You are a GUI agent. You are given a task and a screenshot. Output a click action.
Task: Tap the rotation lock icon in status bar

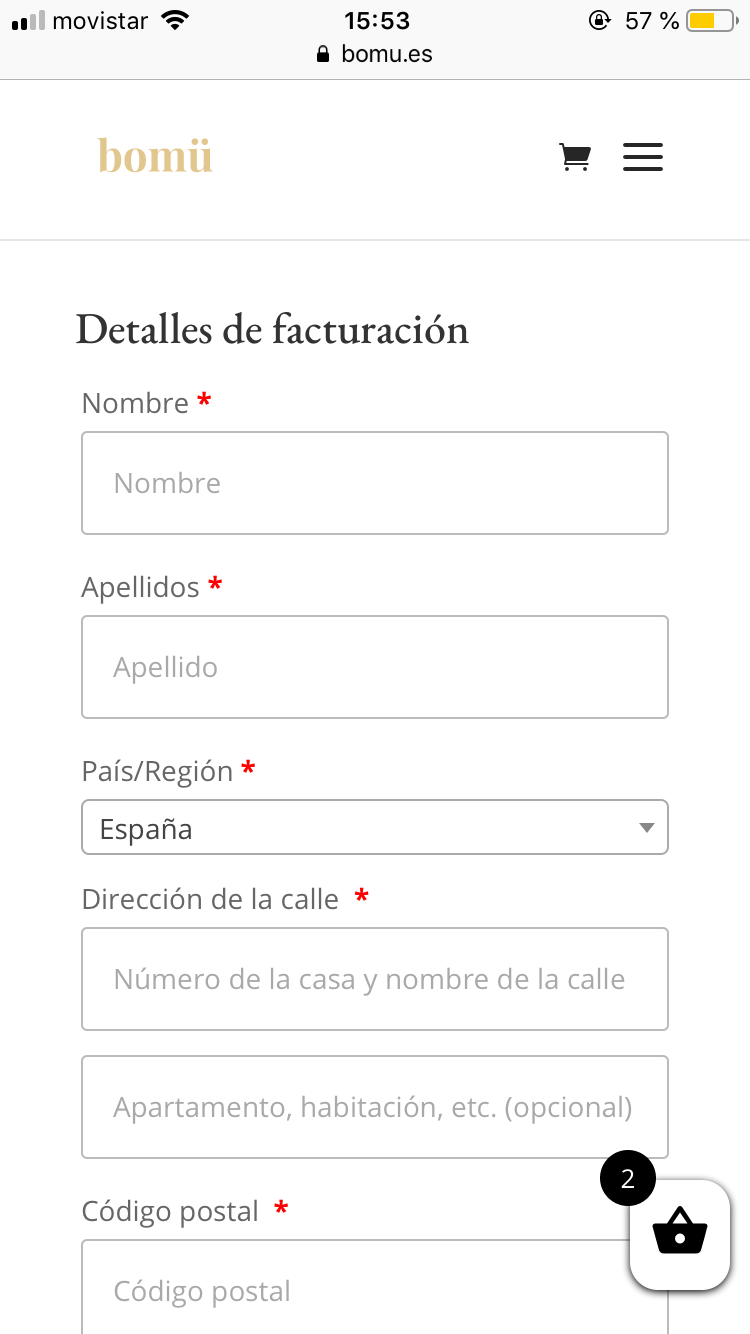click(x=599, y=20)
